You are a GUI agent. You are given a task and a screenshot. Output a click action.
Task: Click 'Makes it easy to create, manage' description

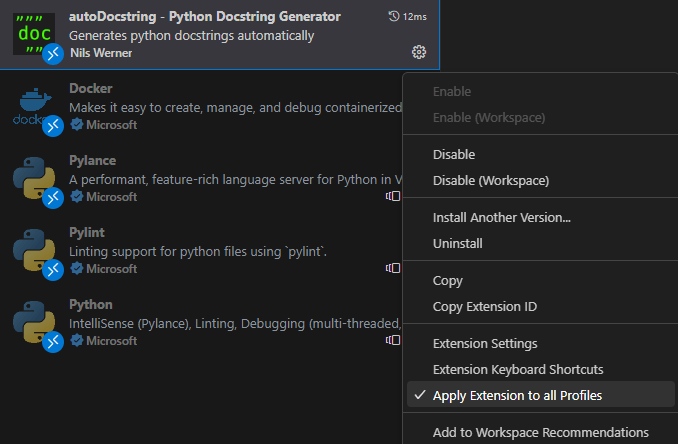click(x=236, y=107)
